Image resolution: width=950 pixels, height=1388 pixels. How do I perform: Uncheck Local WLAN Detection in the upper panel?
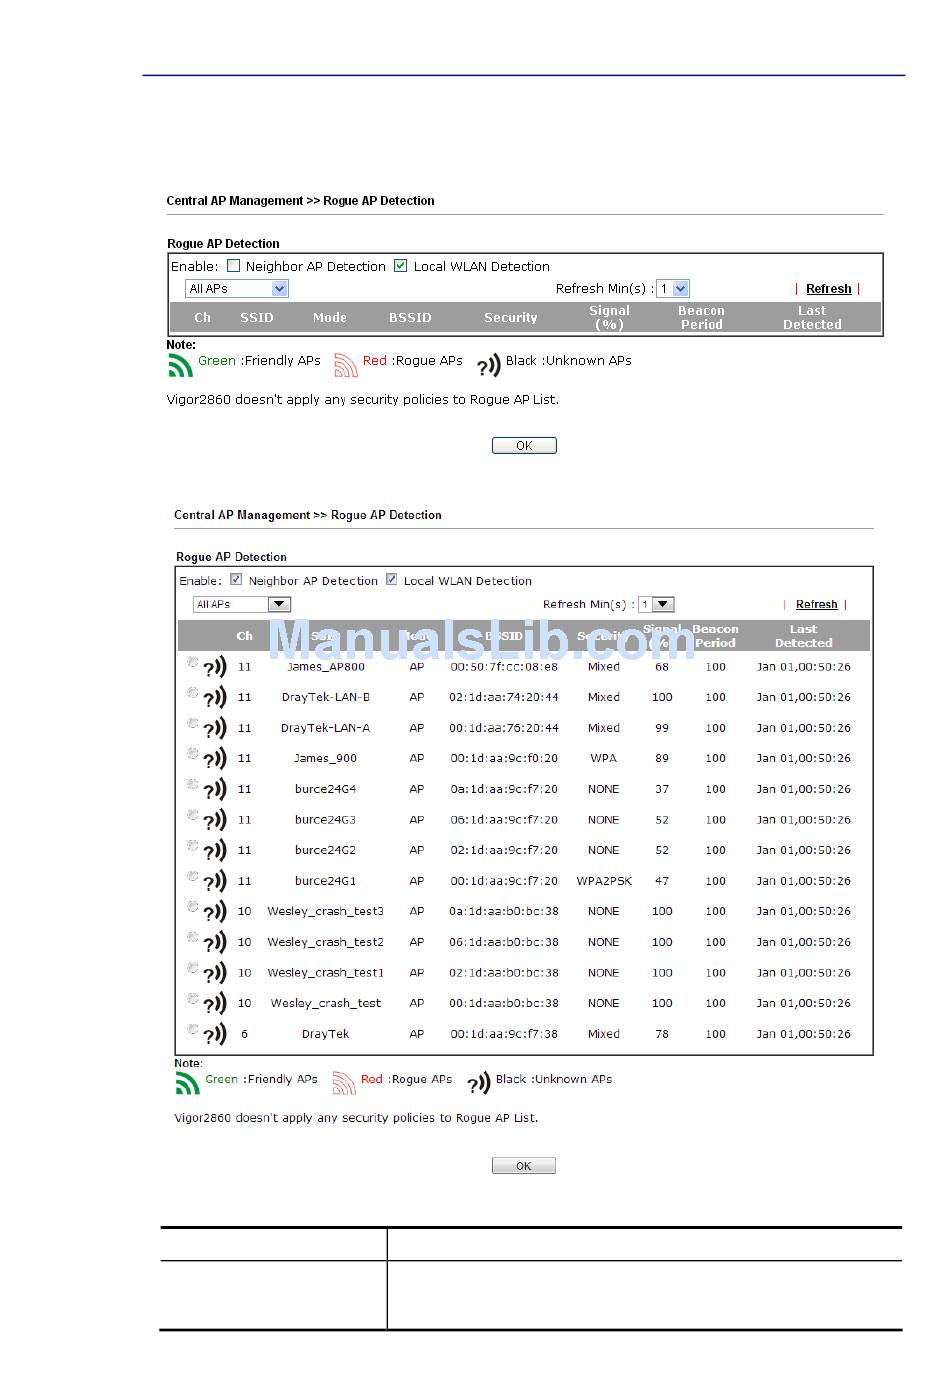(x=401, y=266)
